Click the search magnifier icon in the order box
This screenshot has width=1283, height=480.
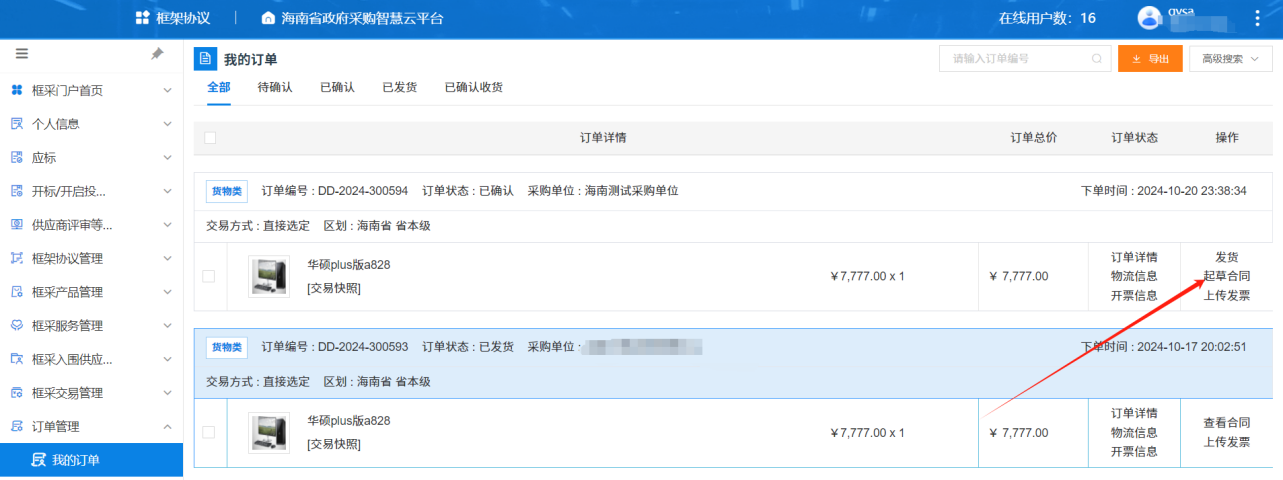pyautogui.click(x=1097, y=59)
